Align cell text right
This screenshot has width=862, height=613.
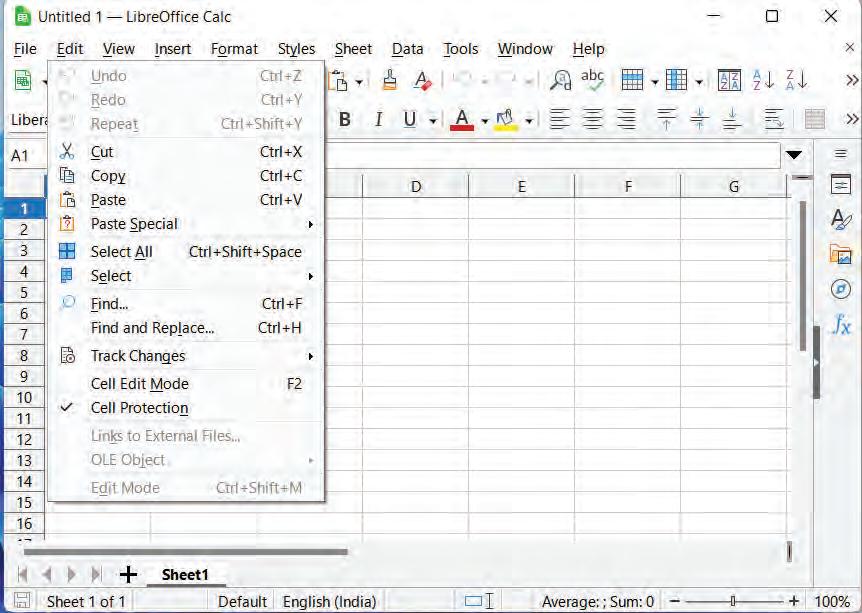coord(626,119)
